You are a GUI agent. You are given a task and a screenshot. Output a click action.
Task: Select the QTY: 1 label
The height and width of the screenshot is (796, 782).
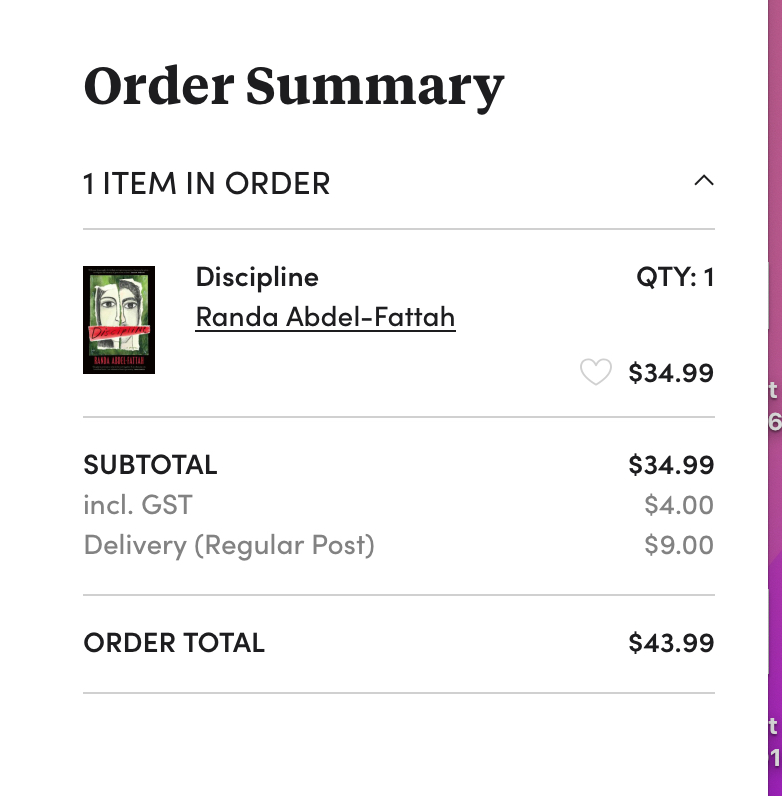tap(675, 277)
